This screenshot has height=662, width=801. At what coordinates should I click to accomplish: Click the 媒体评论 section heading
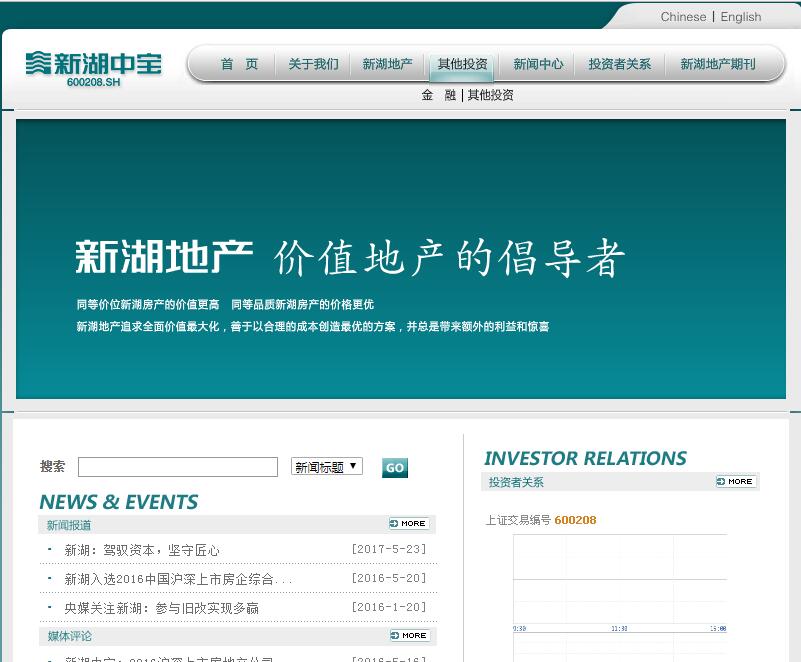[70, 636]
